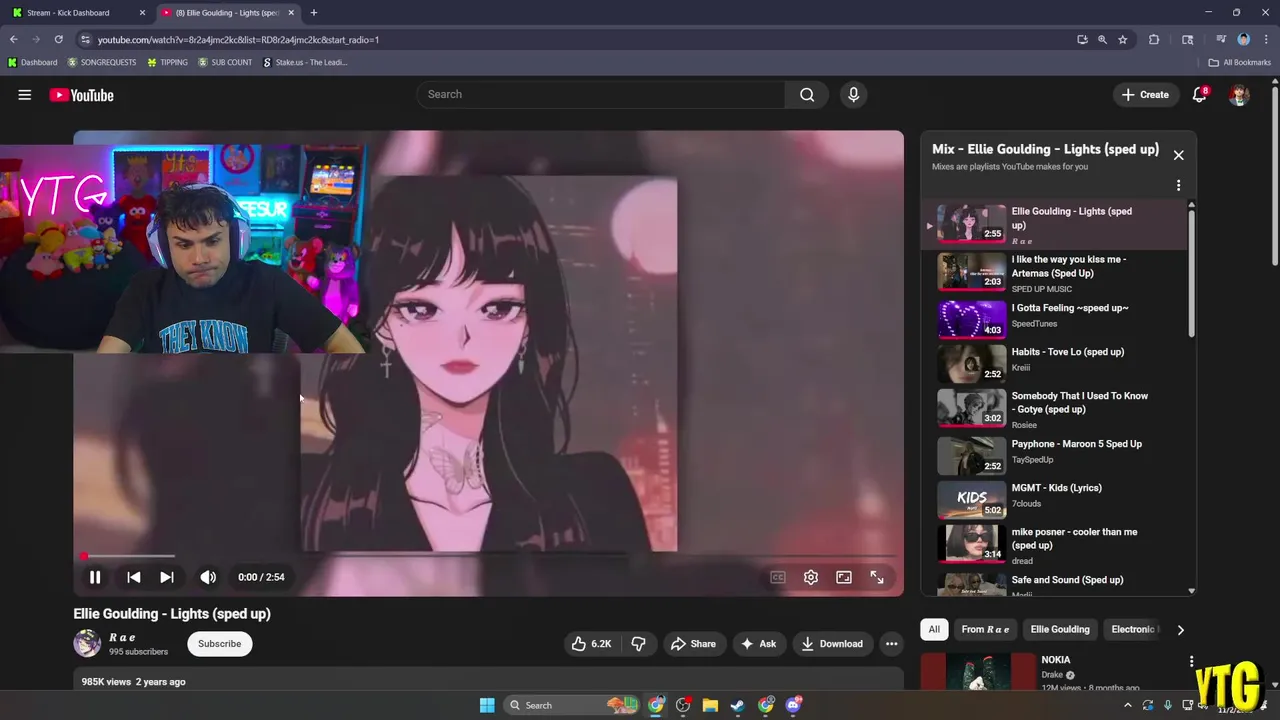Open the Windows Start menu
Viewport: 1280px width, 720px height.
pos(487,705)
